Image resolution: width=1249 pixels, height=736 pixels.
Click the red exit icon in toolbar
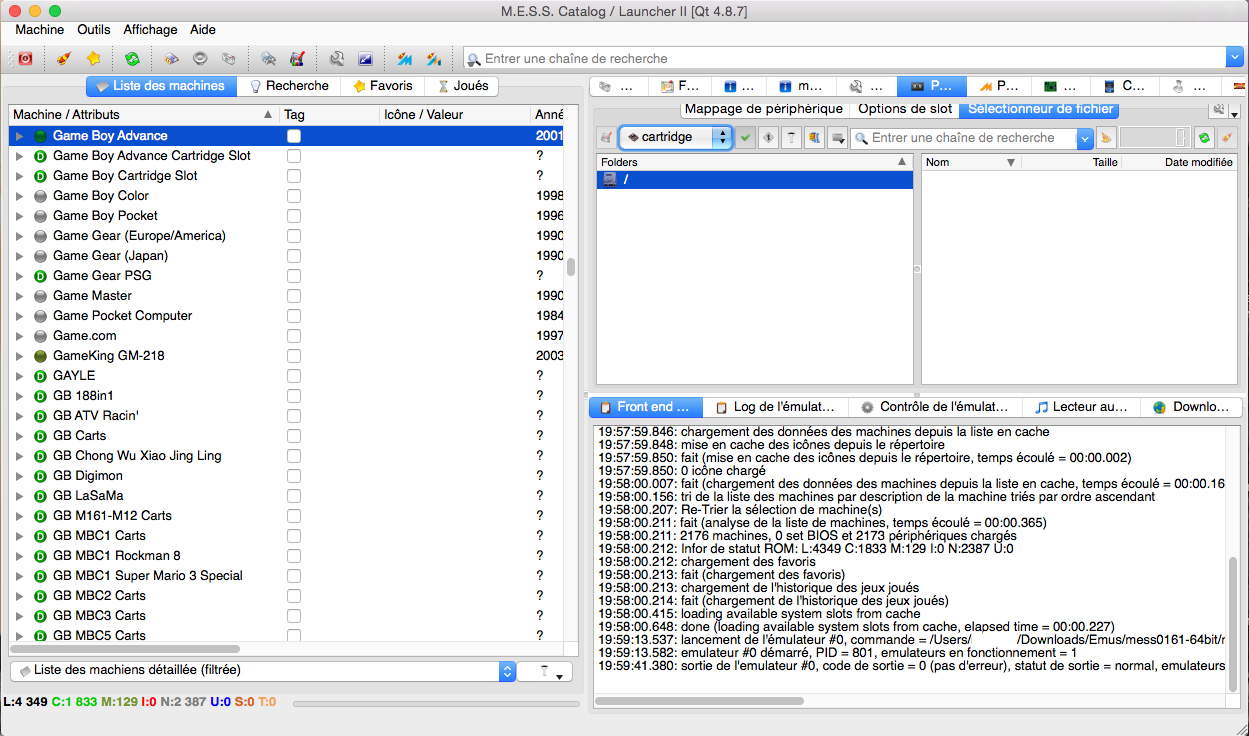pos(25,59)
